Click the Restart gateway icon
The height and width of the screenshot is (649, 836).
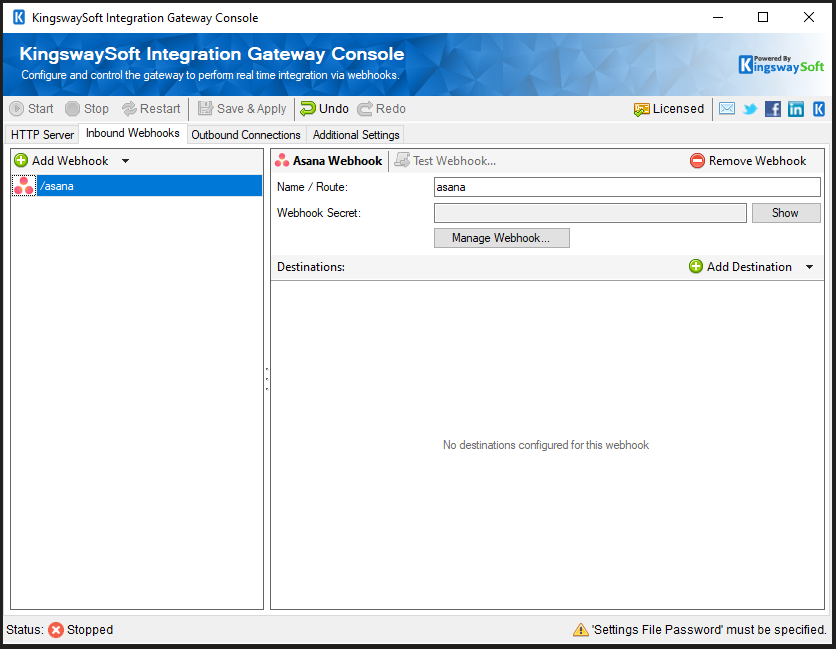pyautogui.click(x=150, y=109)
